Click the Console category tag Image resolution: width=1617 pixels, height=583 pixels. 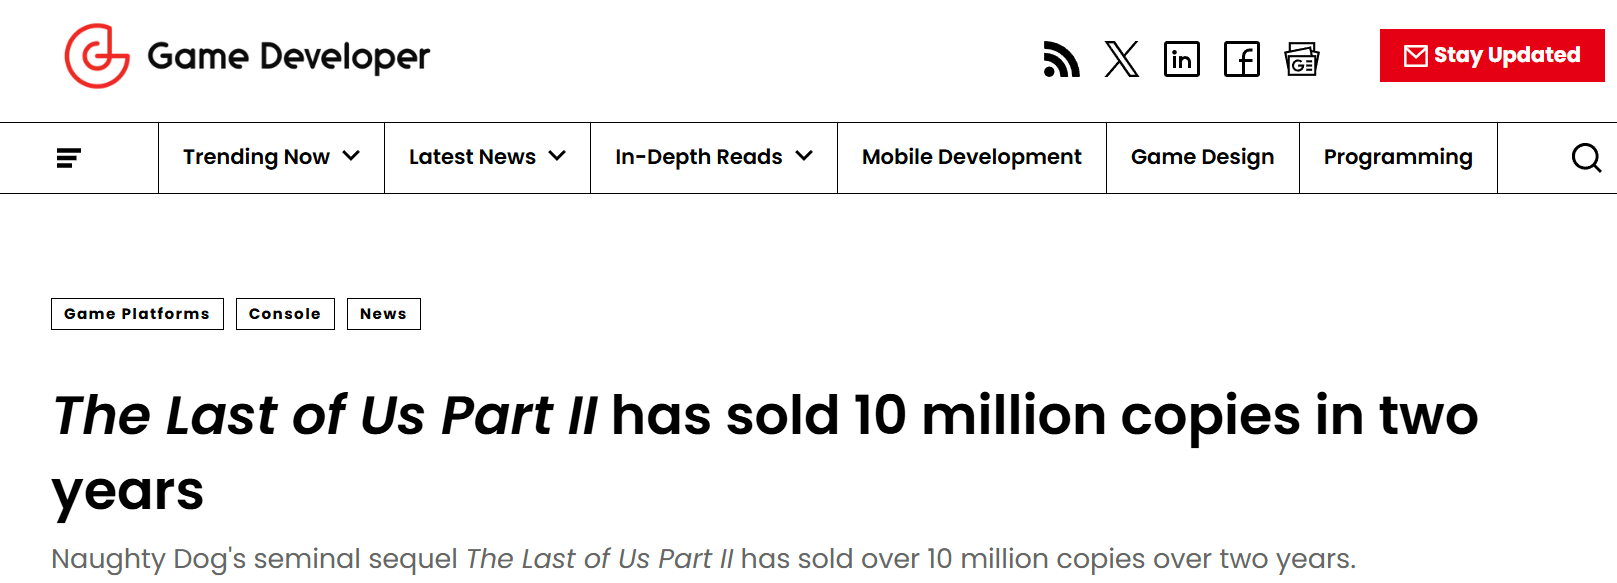(x=285, y=314)
